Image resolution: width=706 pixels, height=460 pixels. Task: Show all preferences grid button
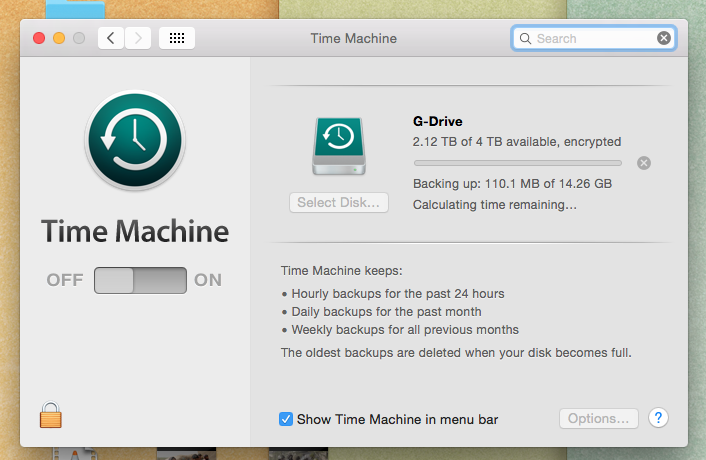pyautogui.click(x=177, y=38)
